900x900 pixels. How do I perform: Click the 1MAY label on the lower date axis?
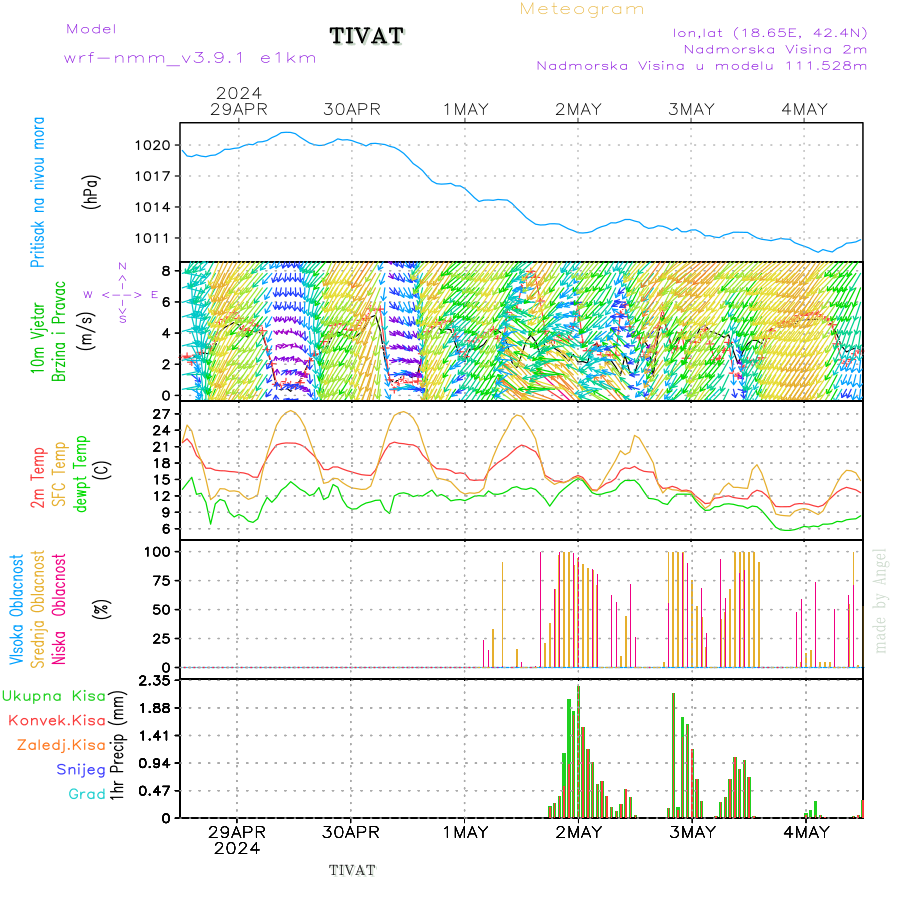pyautogui.click(x=465, y=832)
